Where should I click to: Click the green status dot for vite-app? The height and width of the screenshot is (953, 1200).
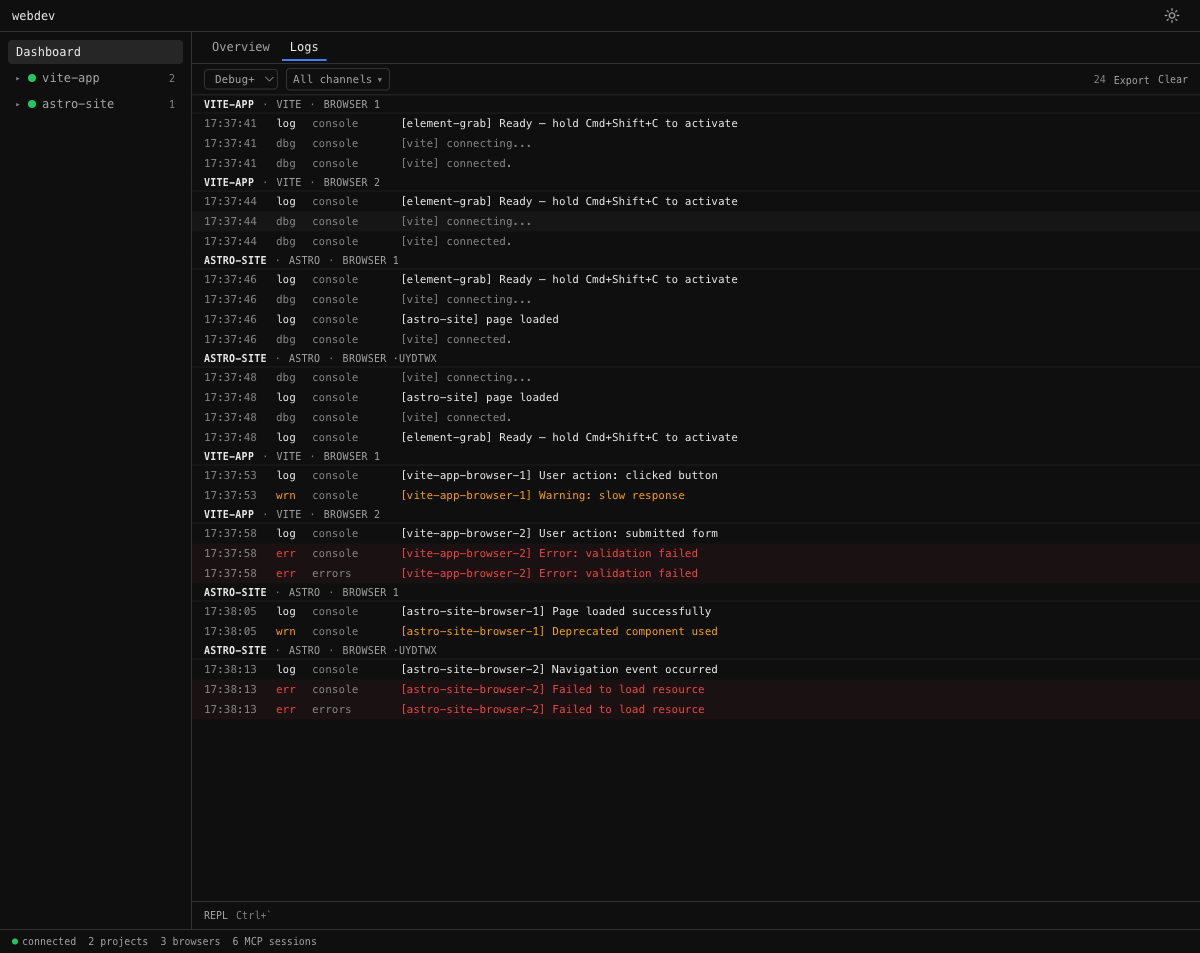[x=32, y=78]
